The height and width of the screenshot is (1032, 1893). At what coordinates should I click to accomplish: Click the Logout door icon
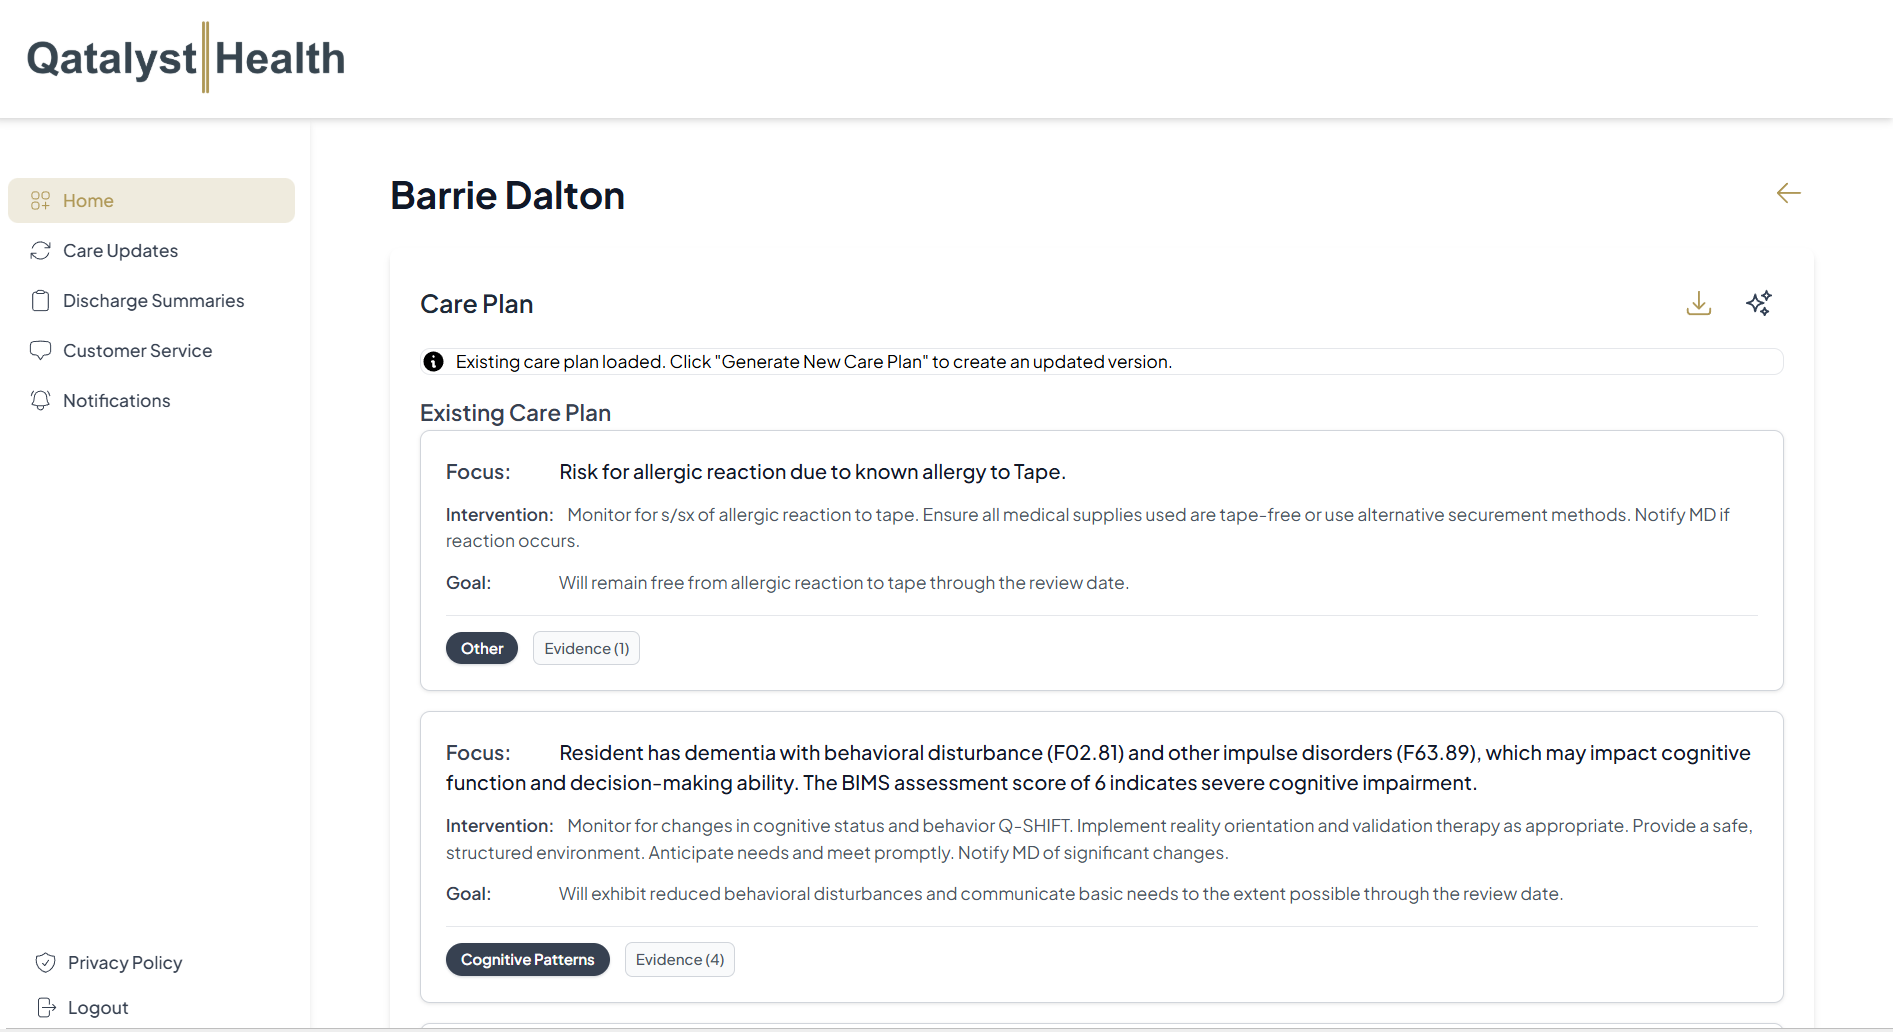[45, 1007]
